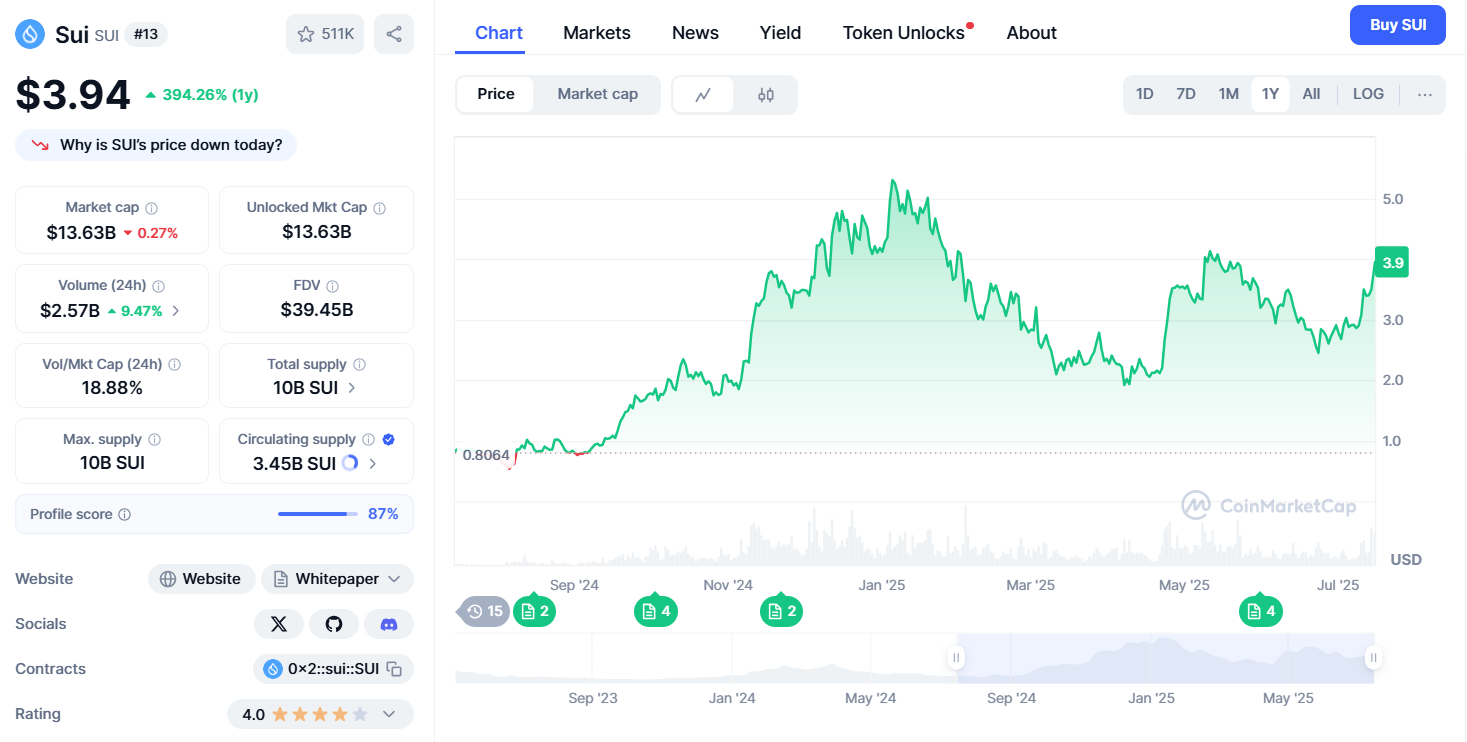This screenshot has width=1467, height=742.
Task: Click the 18.88% Vol/Mkt Cap value
Action: [112, 388]
